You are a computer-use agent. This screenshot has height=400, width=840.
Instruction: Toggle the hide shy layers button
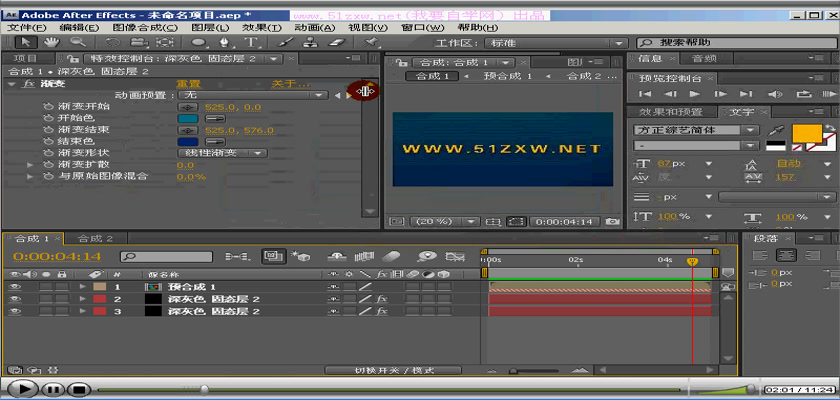coord(336,256)
